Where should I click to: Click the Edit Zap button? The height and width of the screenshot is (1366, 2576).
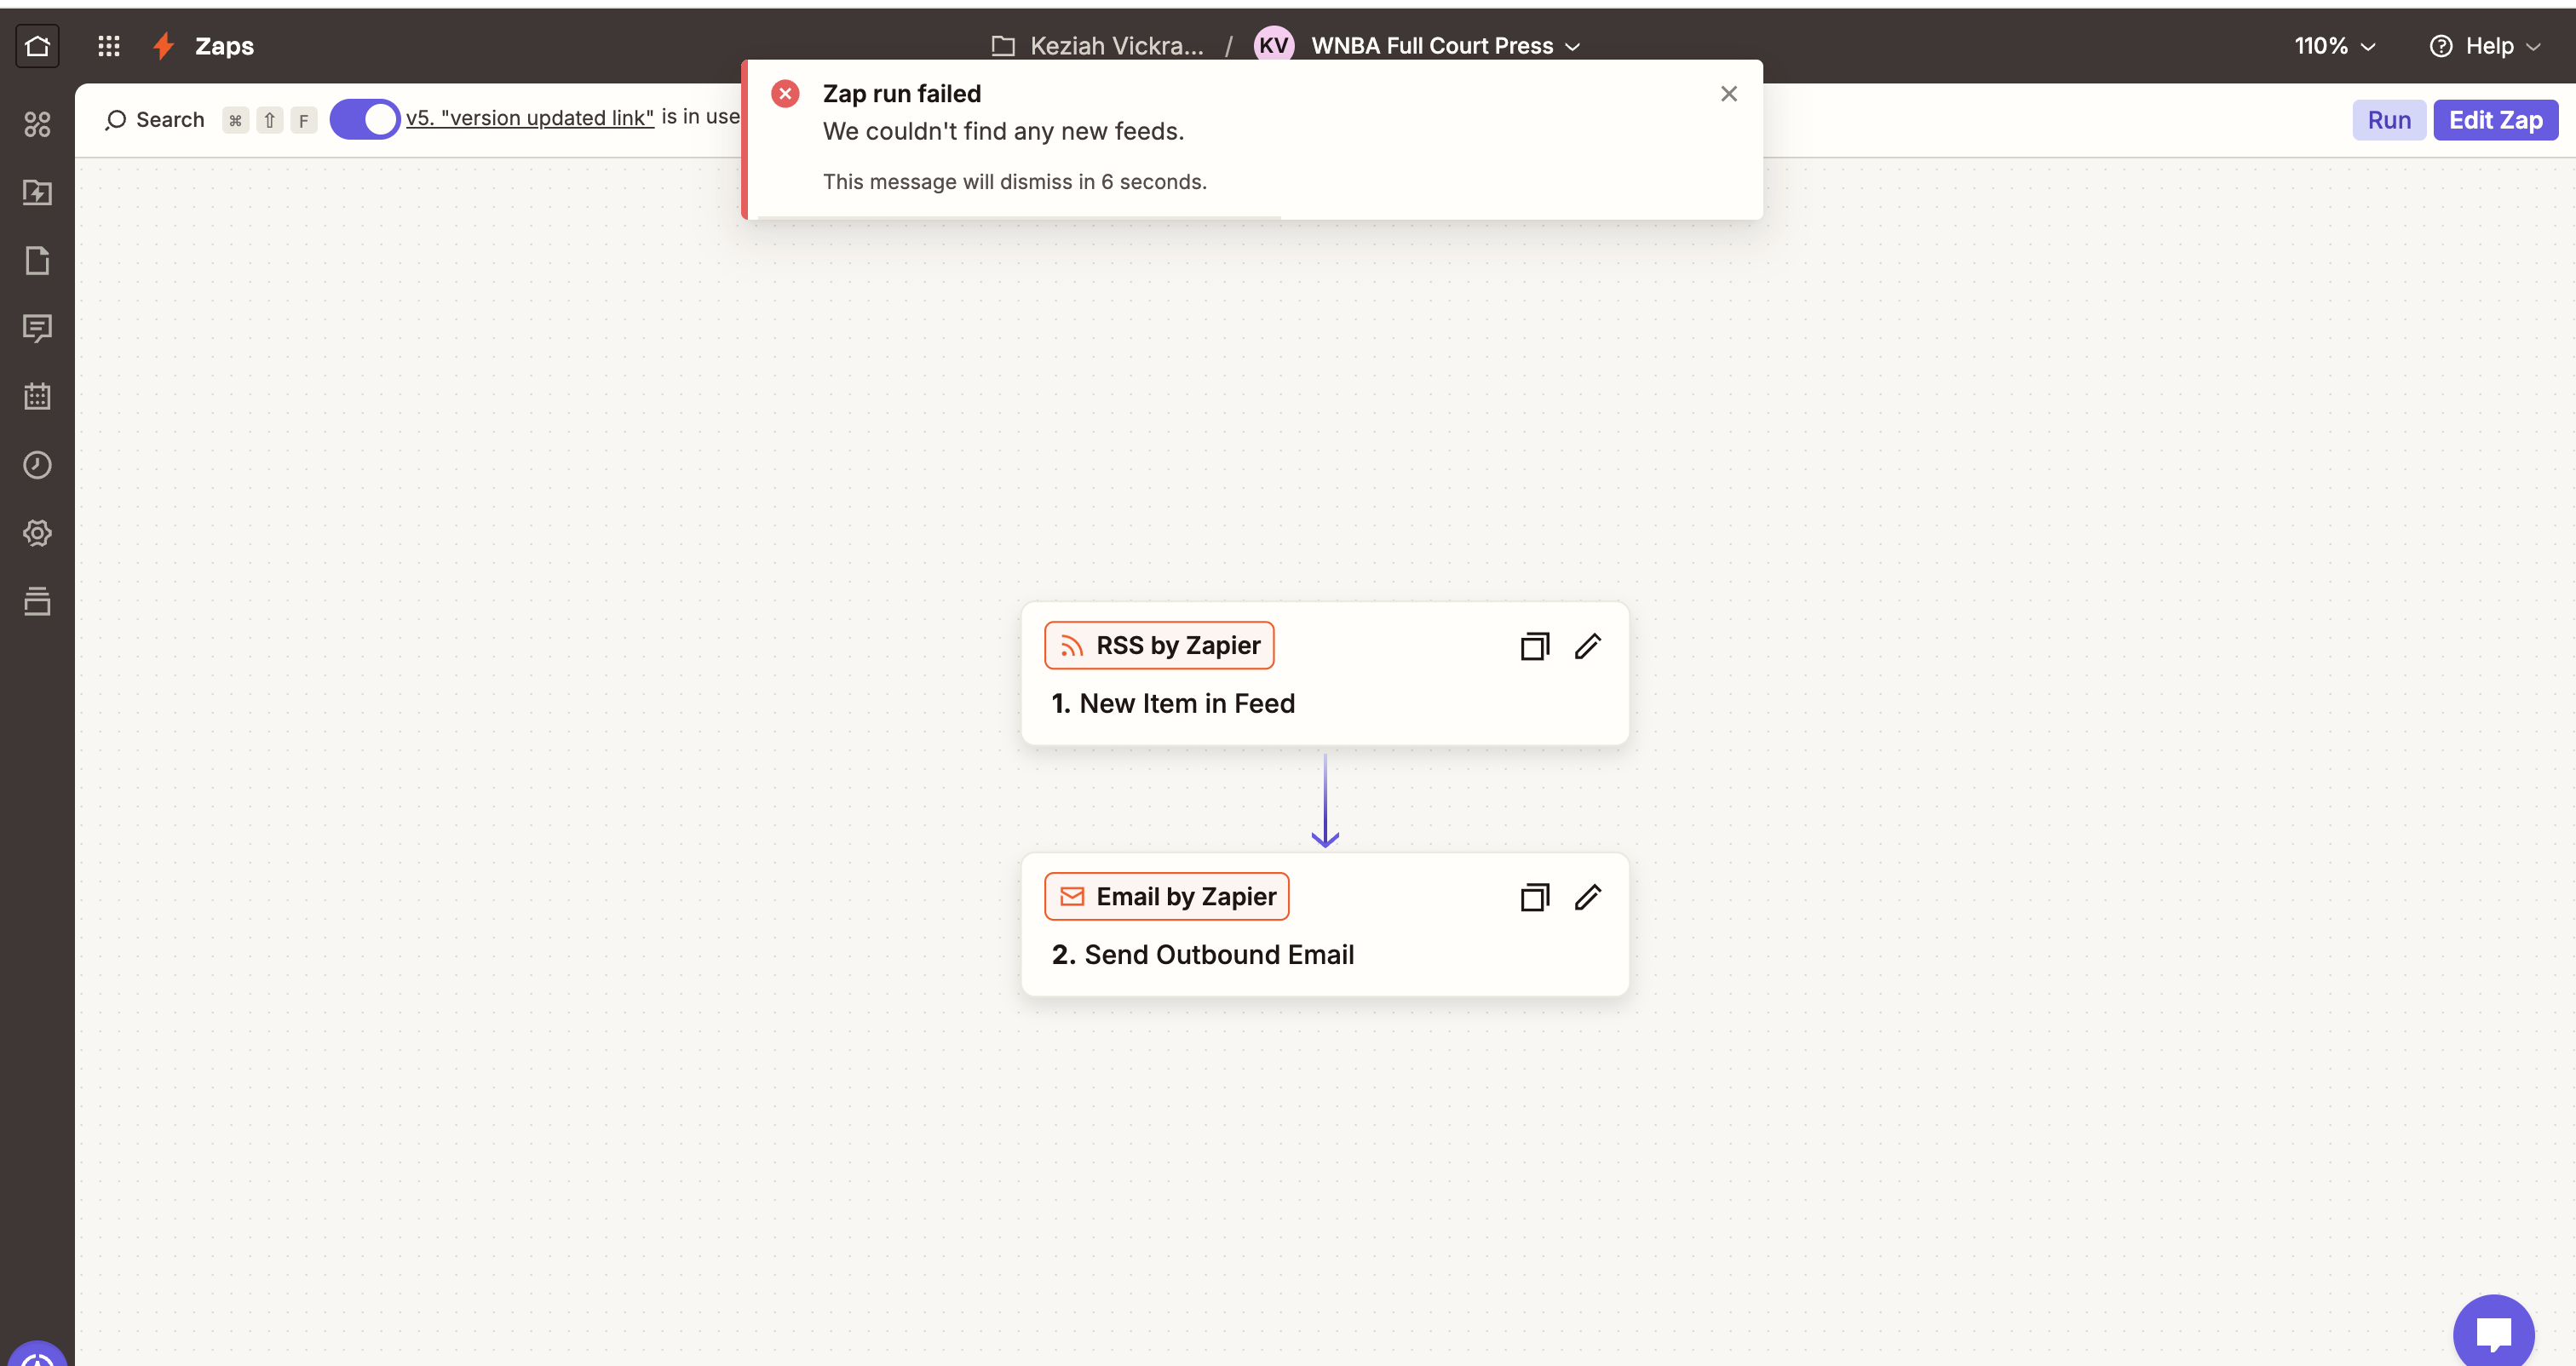(2496, 120)
